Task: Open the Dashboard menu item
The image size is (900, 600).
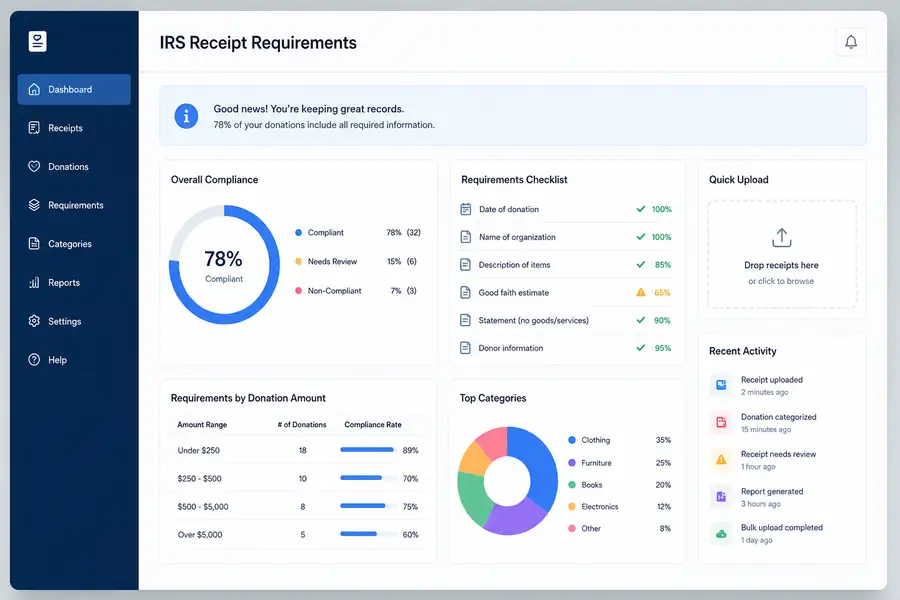Action: [x=74, y=90]
